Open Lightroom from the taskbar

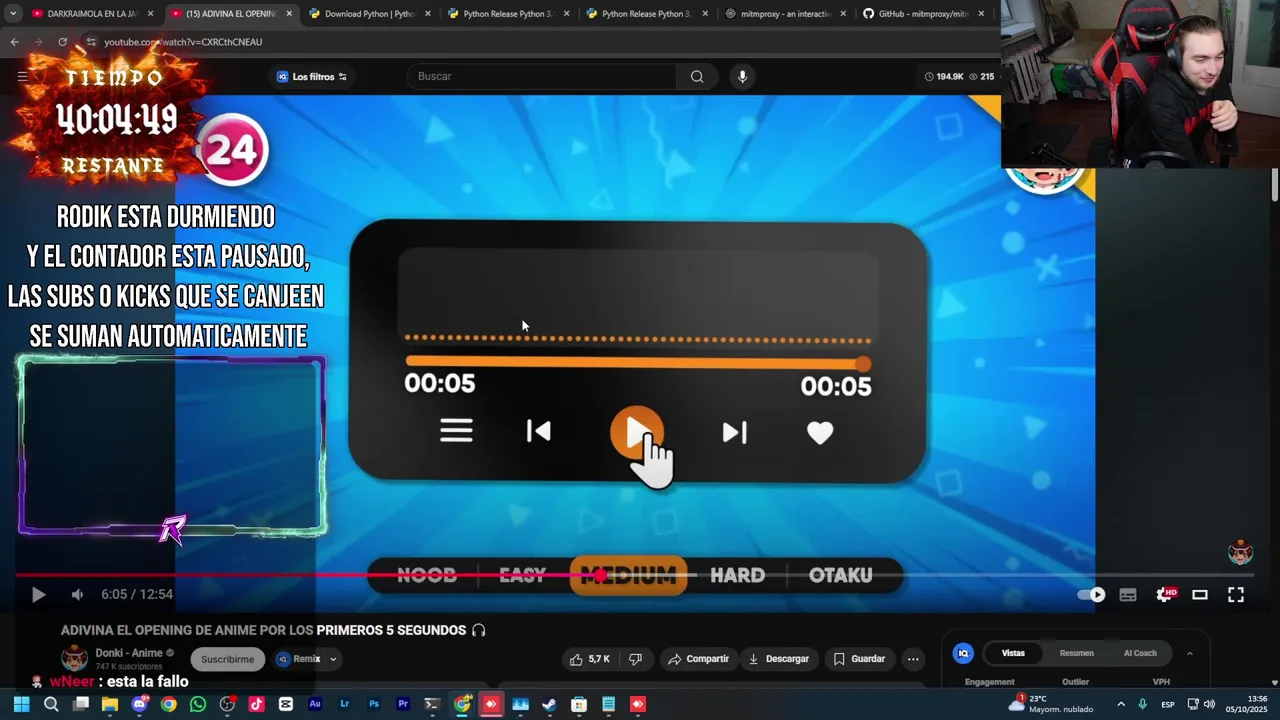click(345, 704)
